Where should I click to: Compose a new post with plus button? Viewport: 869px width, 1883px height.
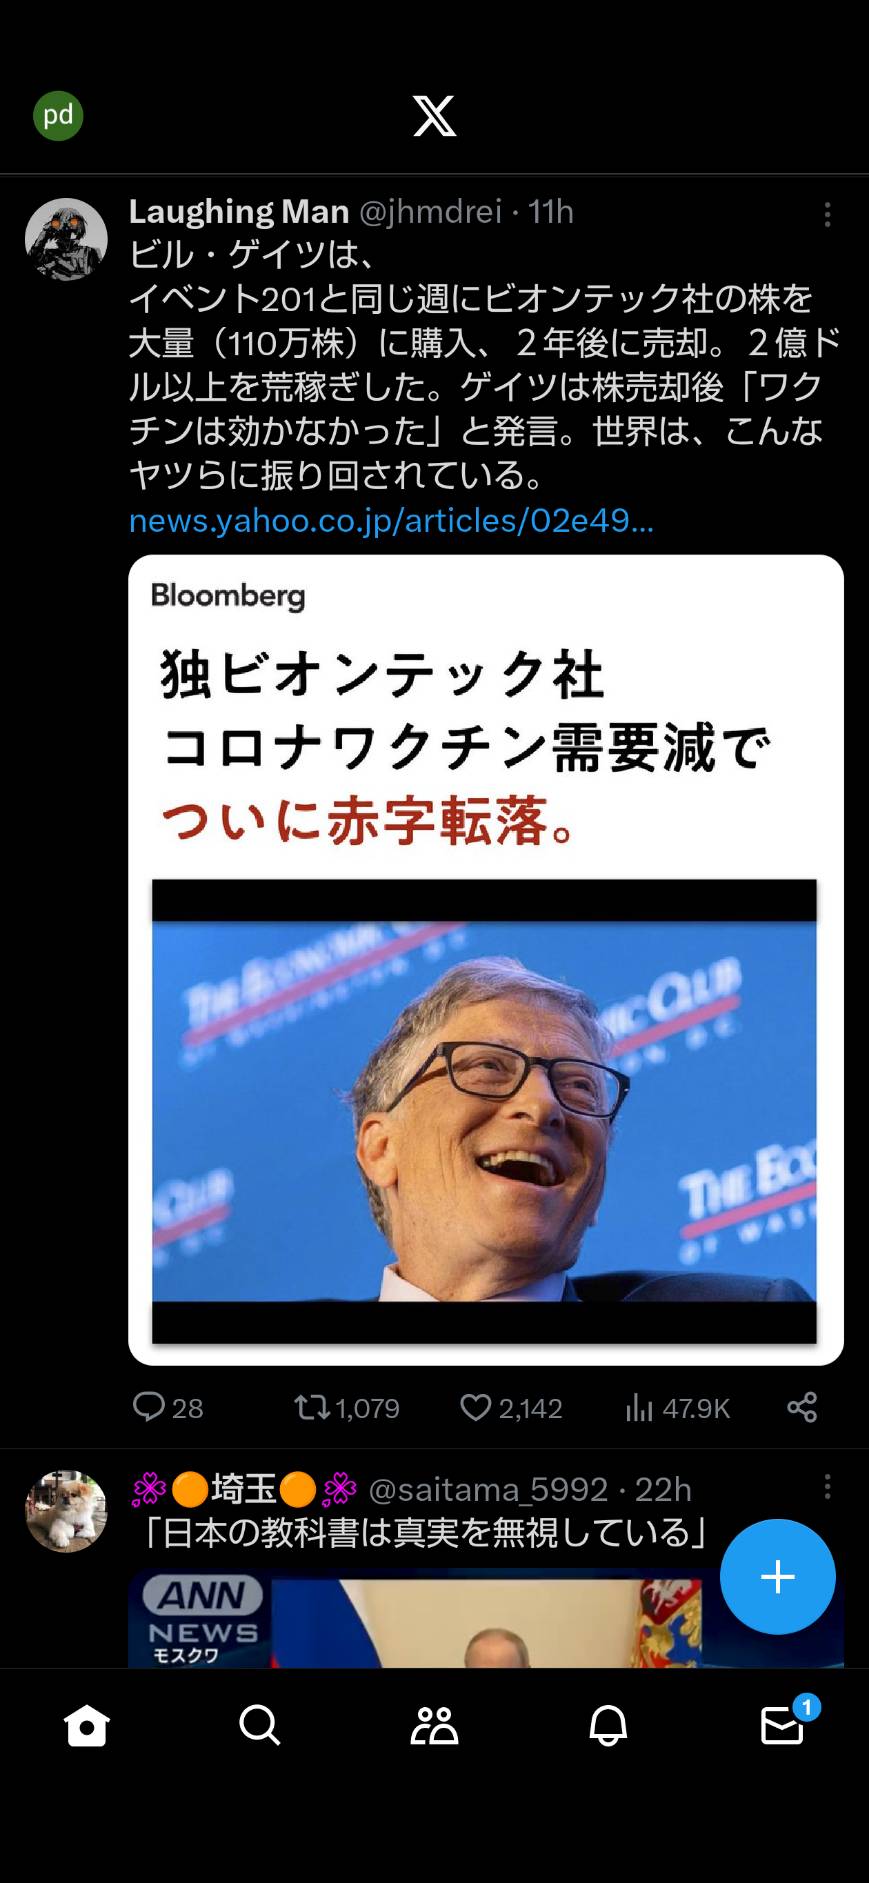(x=777, y=1577)
